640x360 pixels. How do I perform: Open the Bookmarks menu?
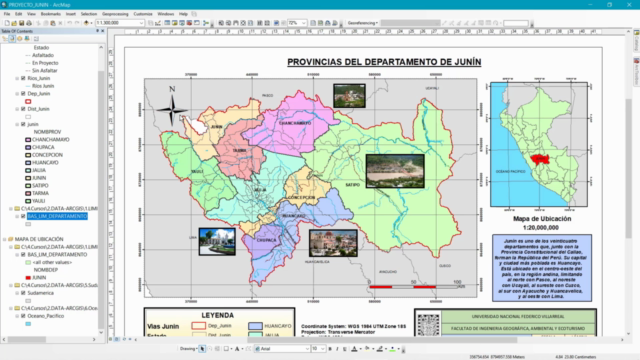(51, 14)
